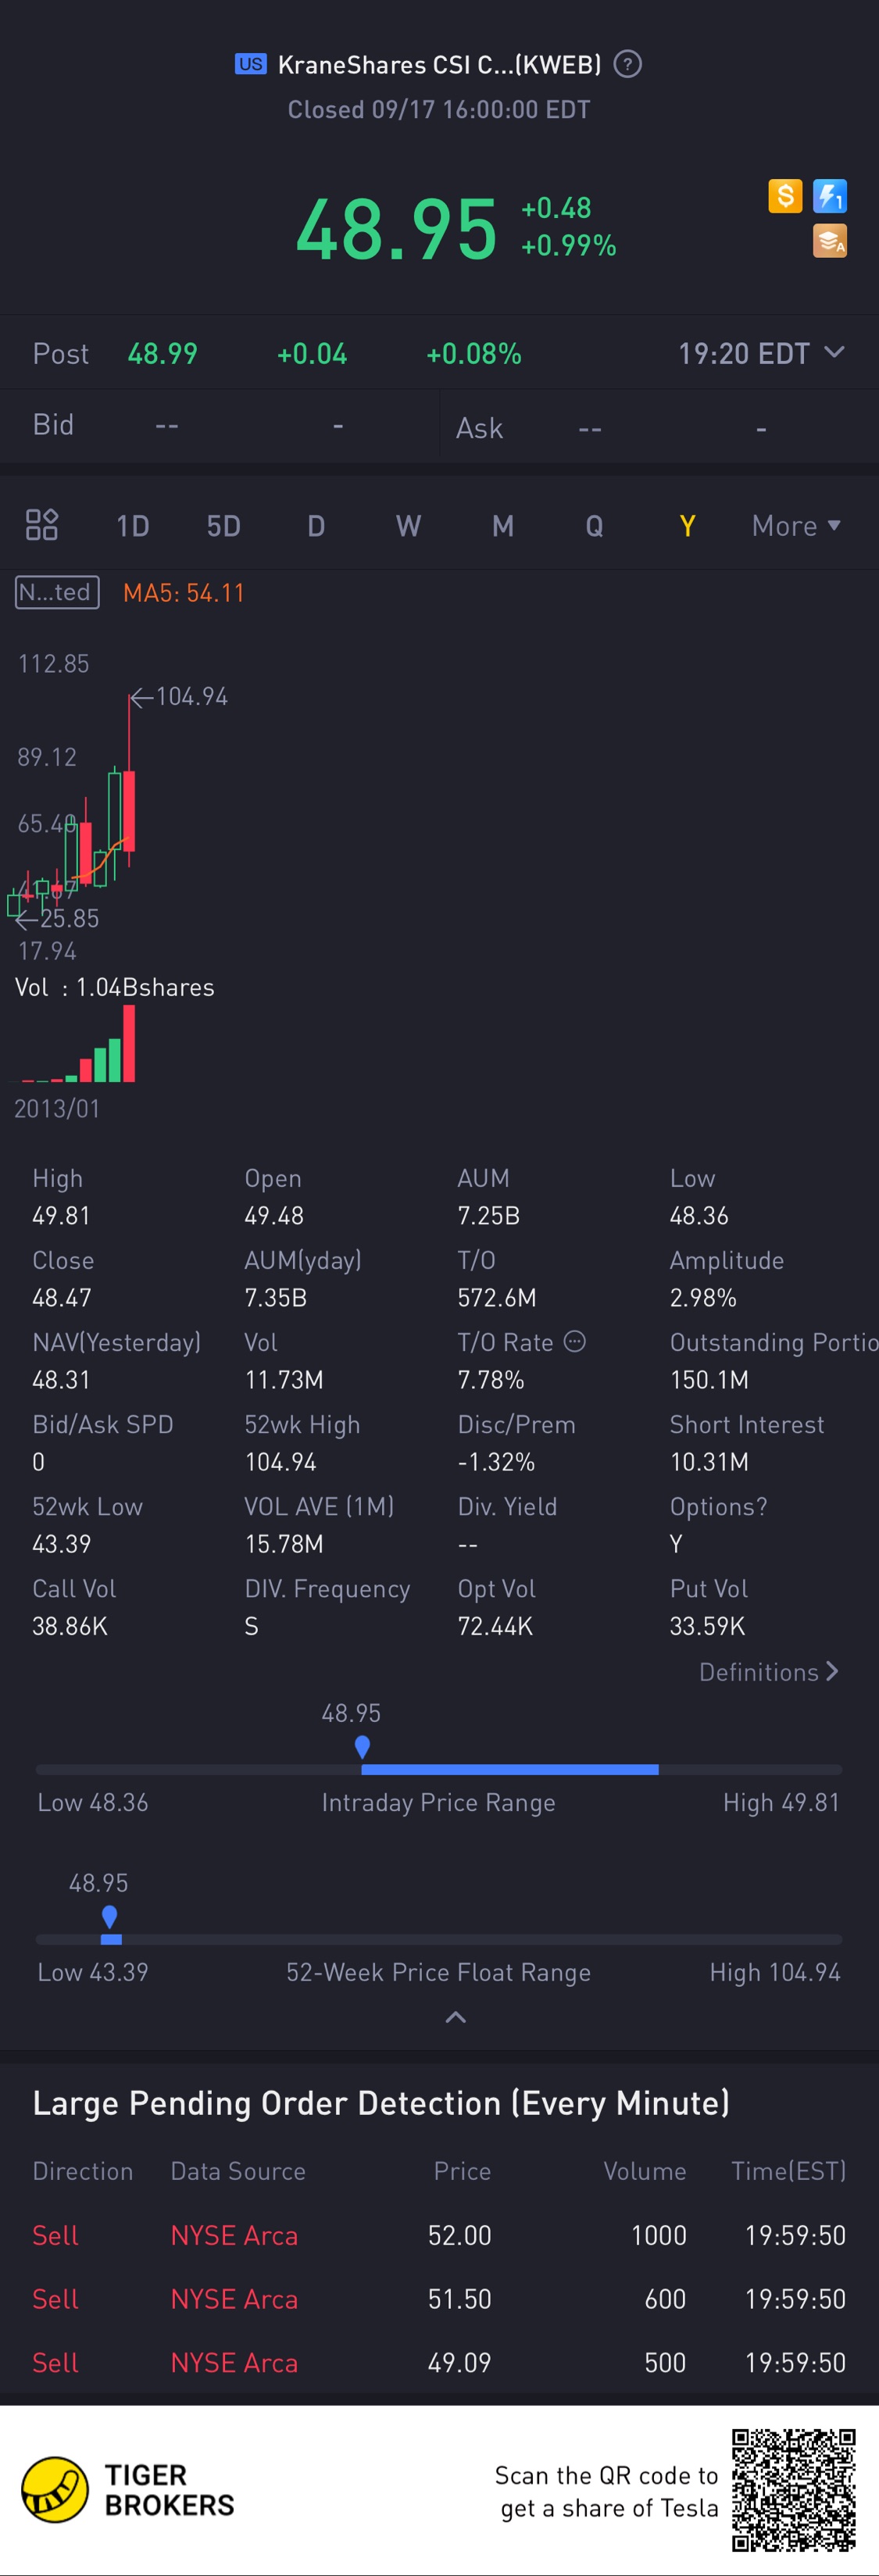Open the More chart periods dropdown
This screenshot has width=879, height=2576.
tap(795, 526)
